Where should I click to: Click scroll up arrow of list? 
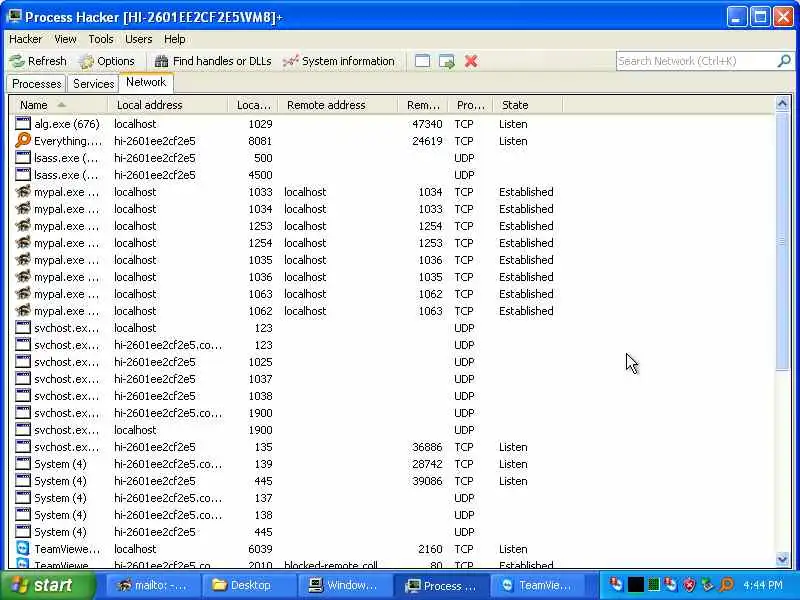pyautogui.click(x=782, y=104)
